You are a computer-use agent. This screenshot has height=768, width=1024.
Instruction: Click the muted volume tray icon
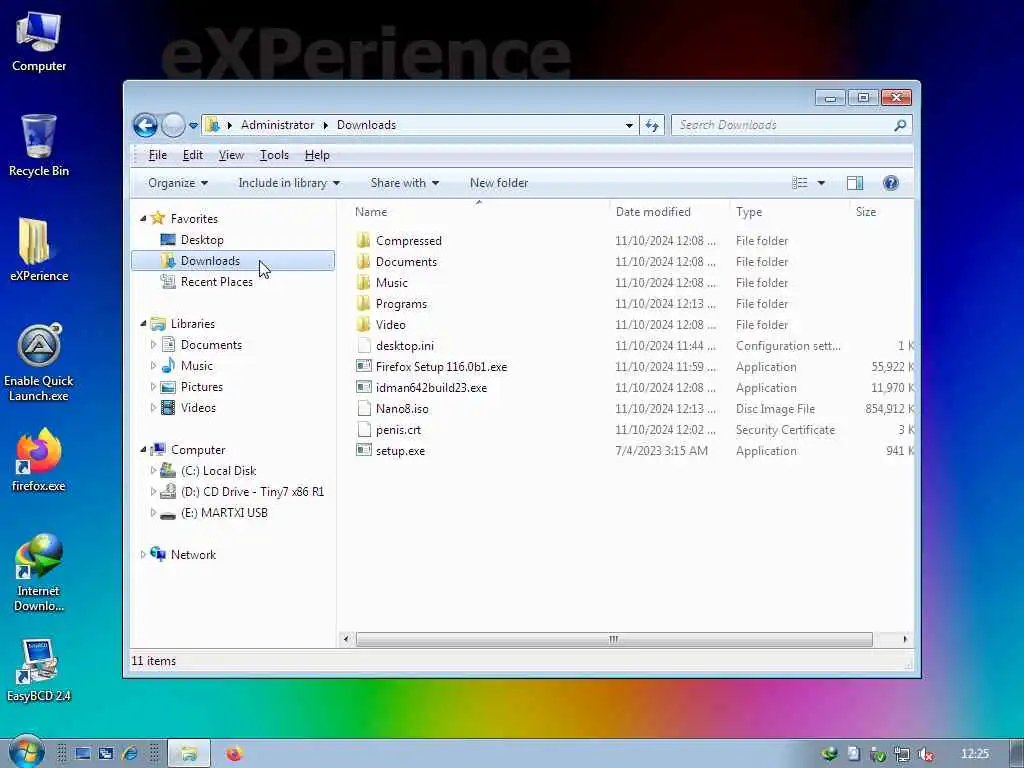click(x=925, y=754)
